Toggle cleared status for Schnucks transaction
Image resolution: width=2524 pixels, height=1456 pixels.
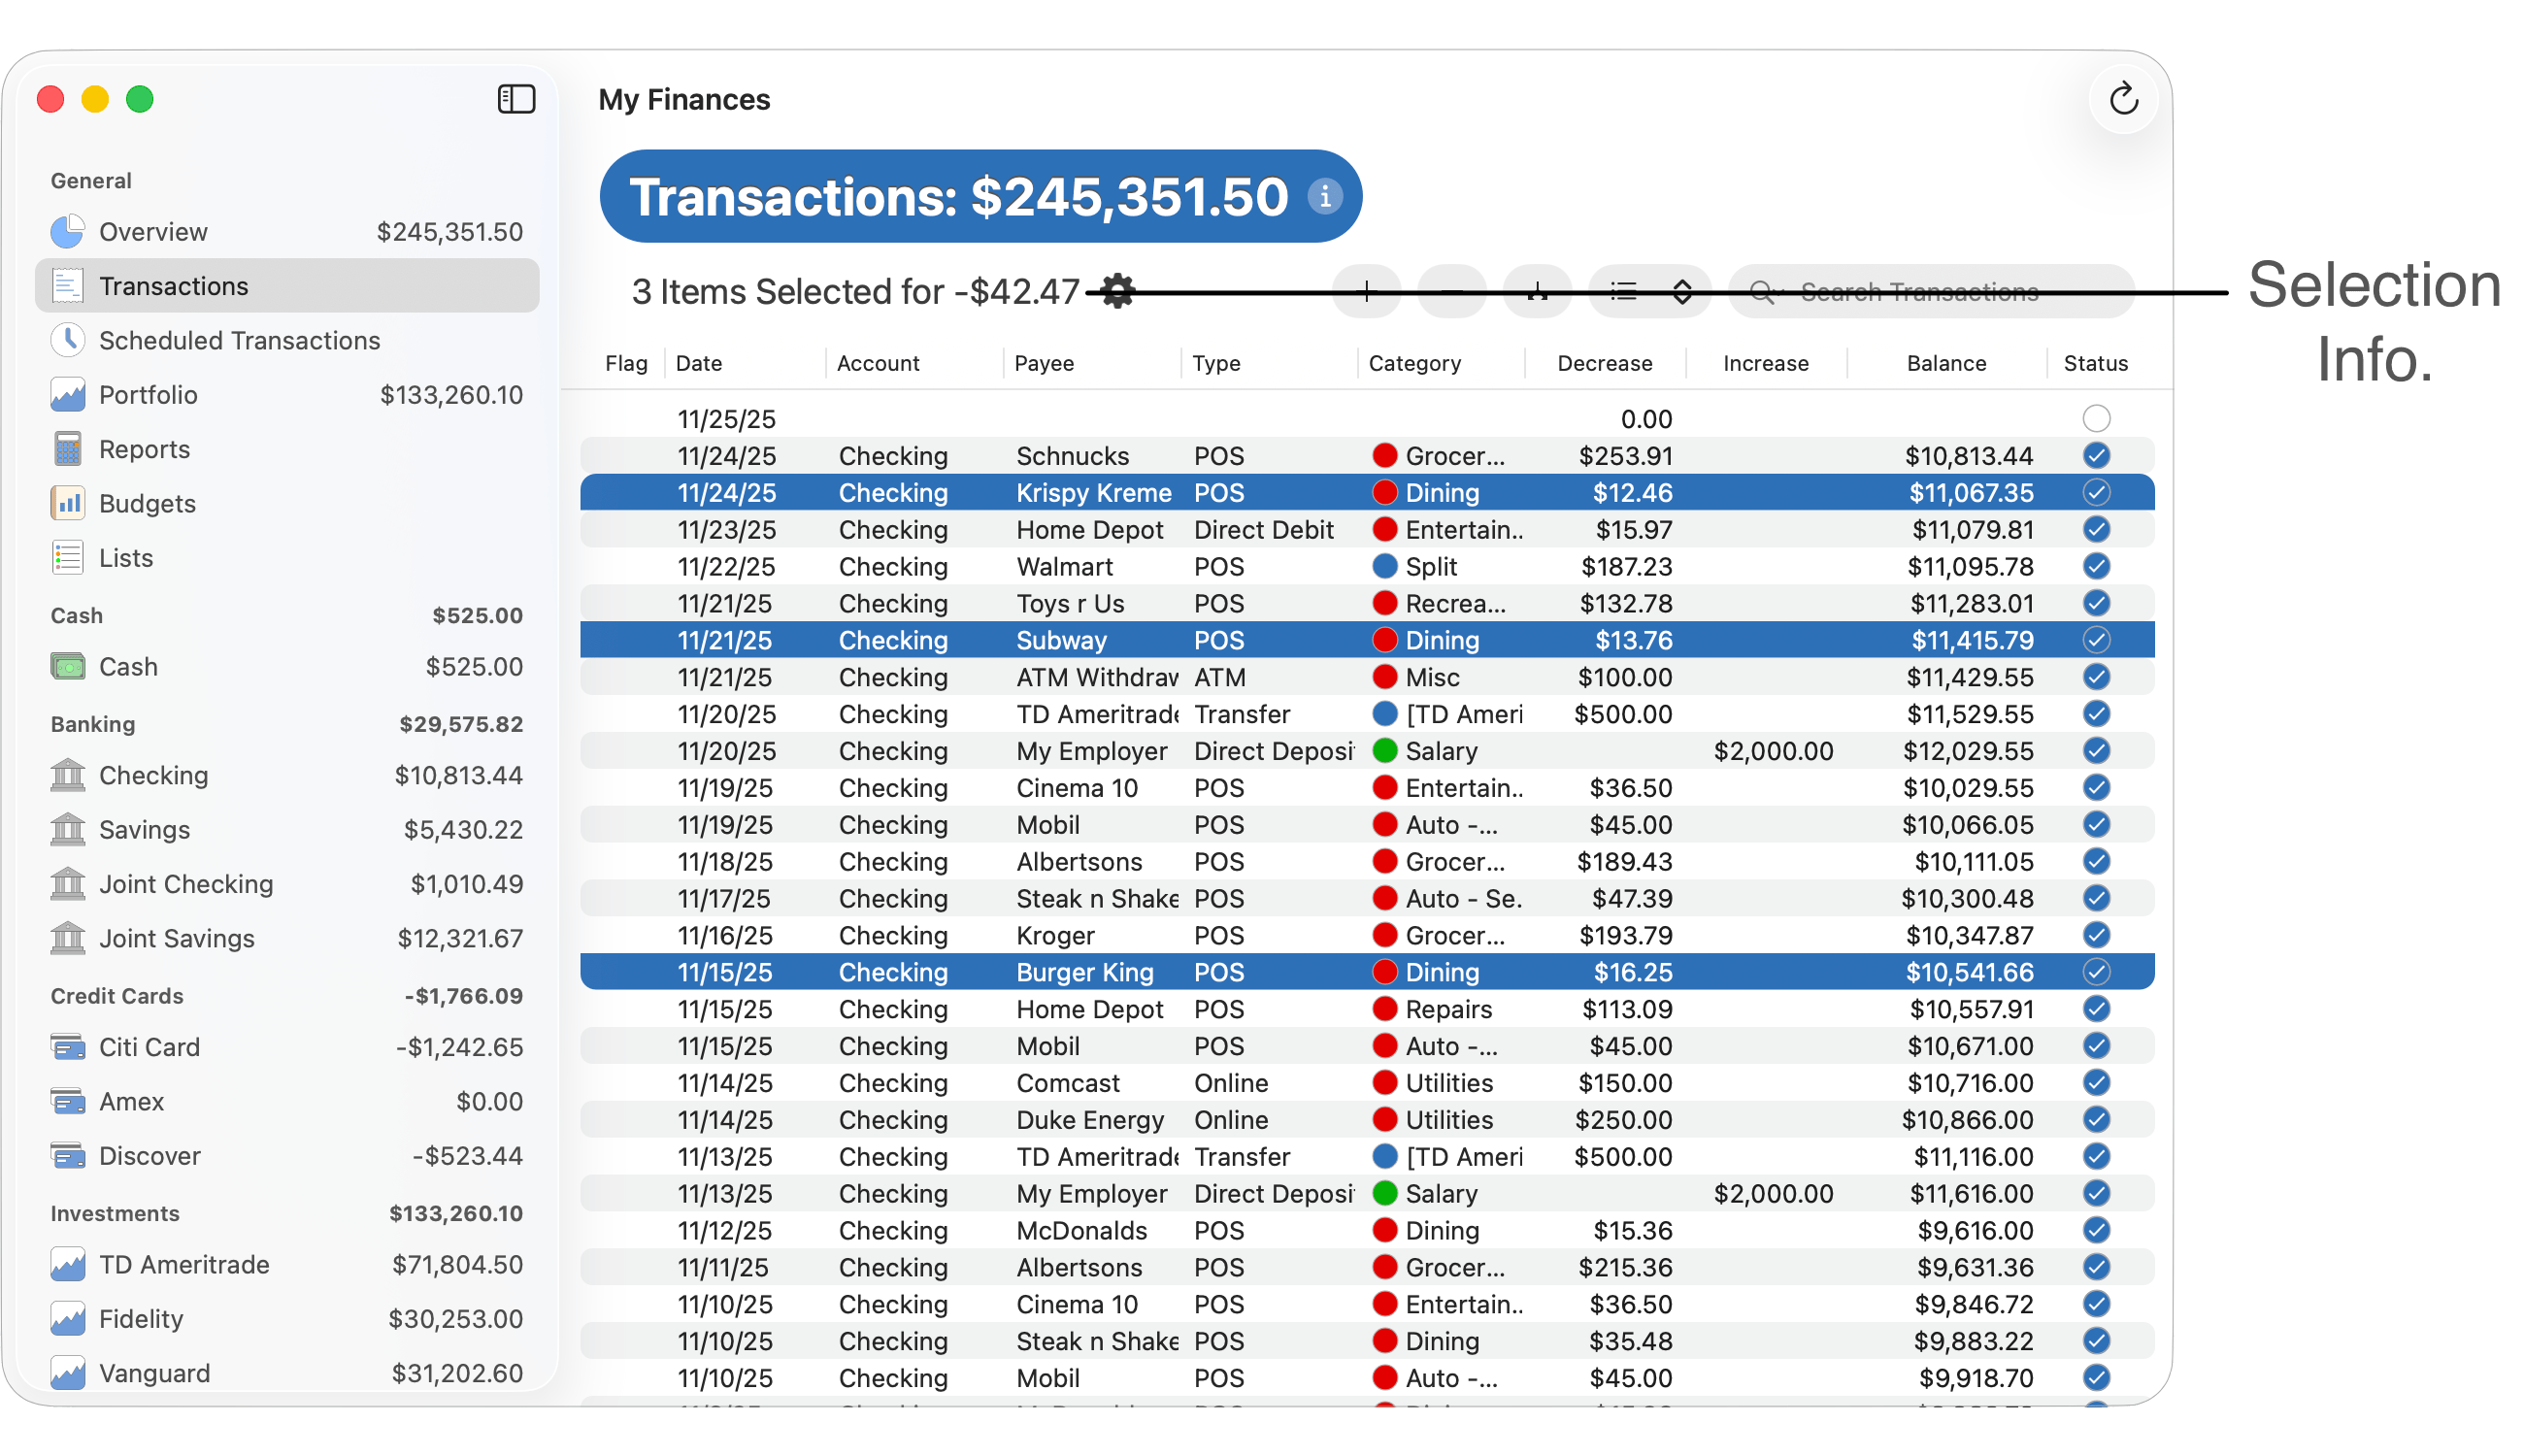2096,455
